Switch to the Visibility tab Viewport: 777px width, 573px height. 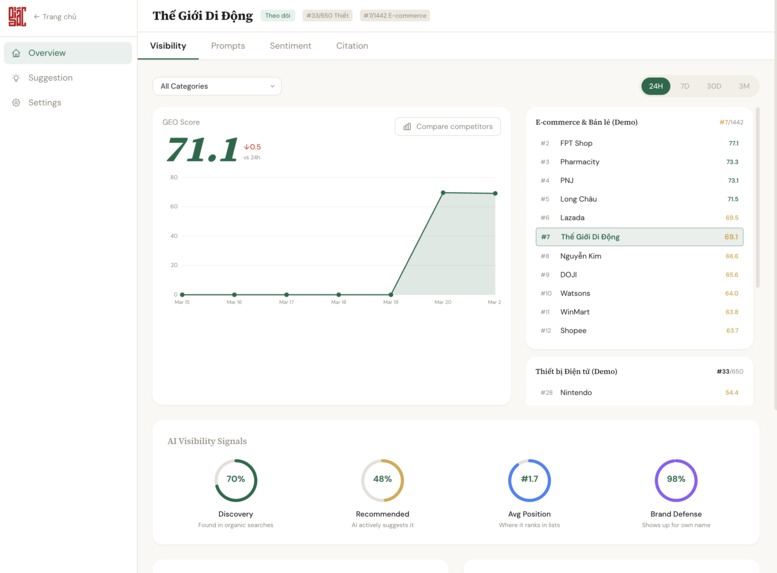coord(168,46)
